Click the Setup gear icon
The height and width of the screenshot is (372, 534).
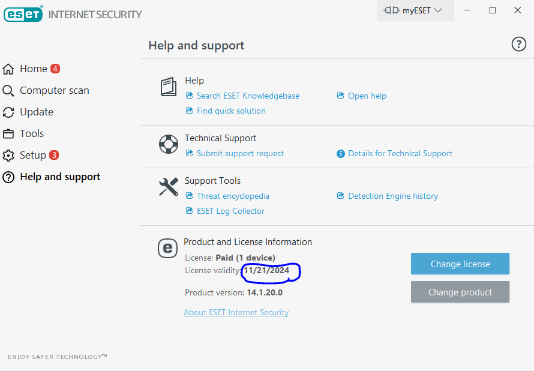point(8,156)
